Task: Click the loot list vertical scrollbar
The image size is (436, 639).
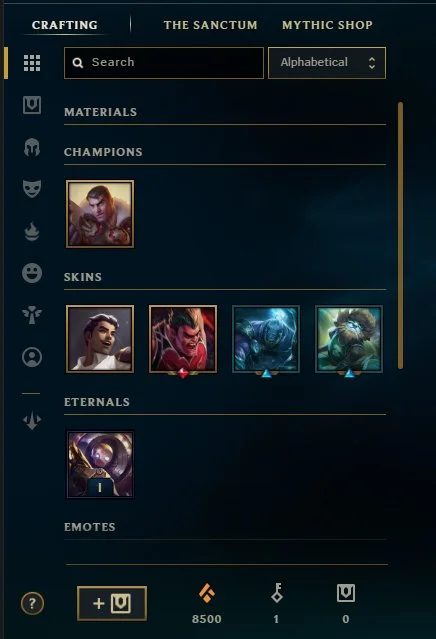Action: click(x=401, y=236)
